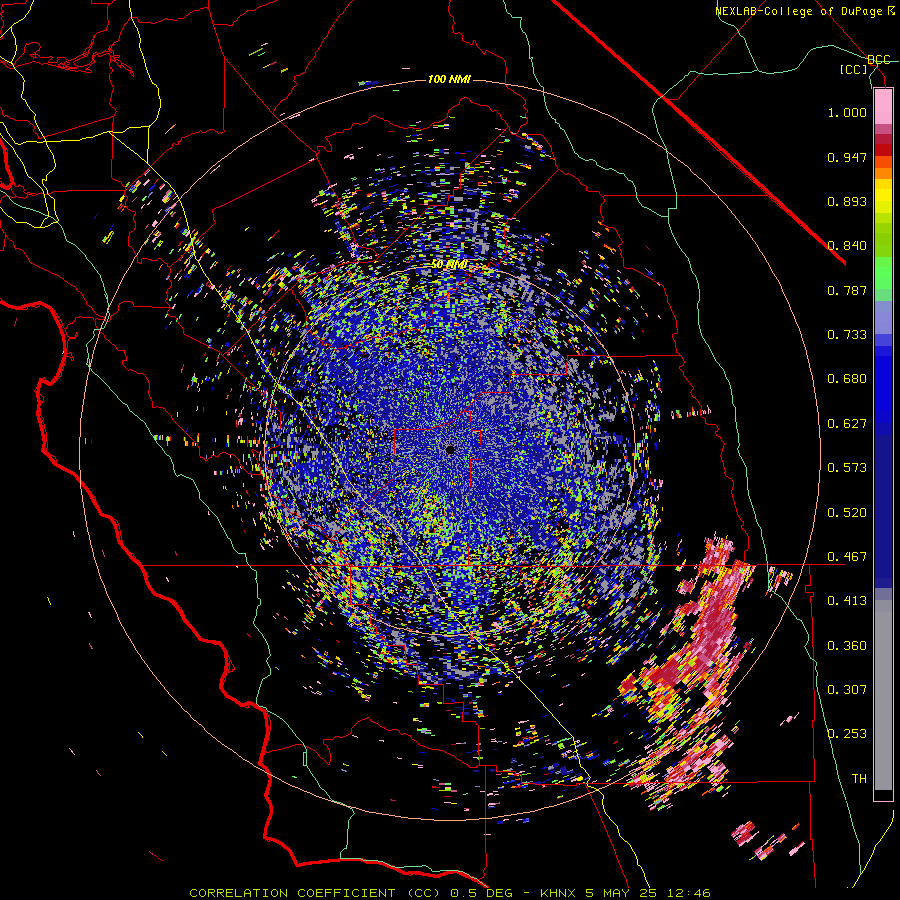Click the black radar site dot at center
Viewport: 900px width, 900px height.
[x=450, y=450]
